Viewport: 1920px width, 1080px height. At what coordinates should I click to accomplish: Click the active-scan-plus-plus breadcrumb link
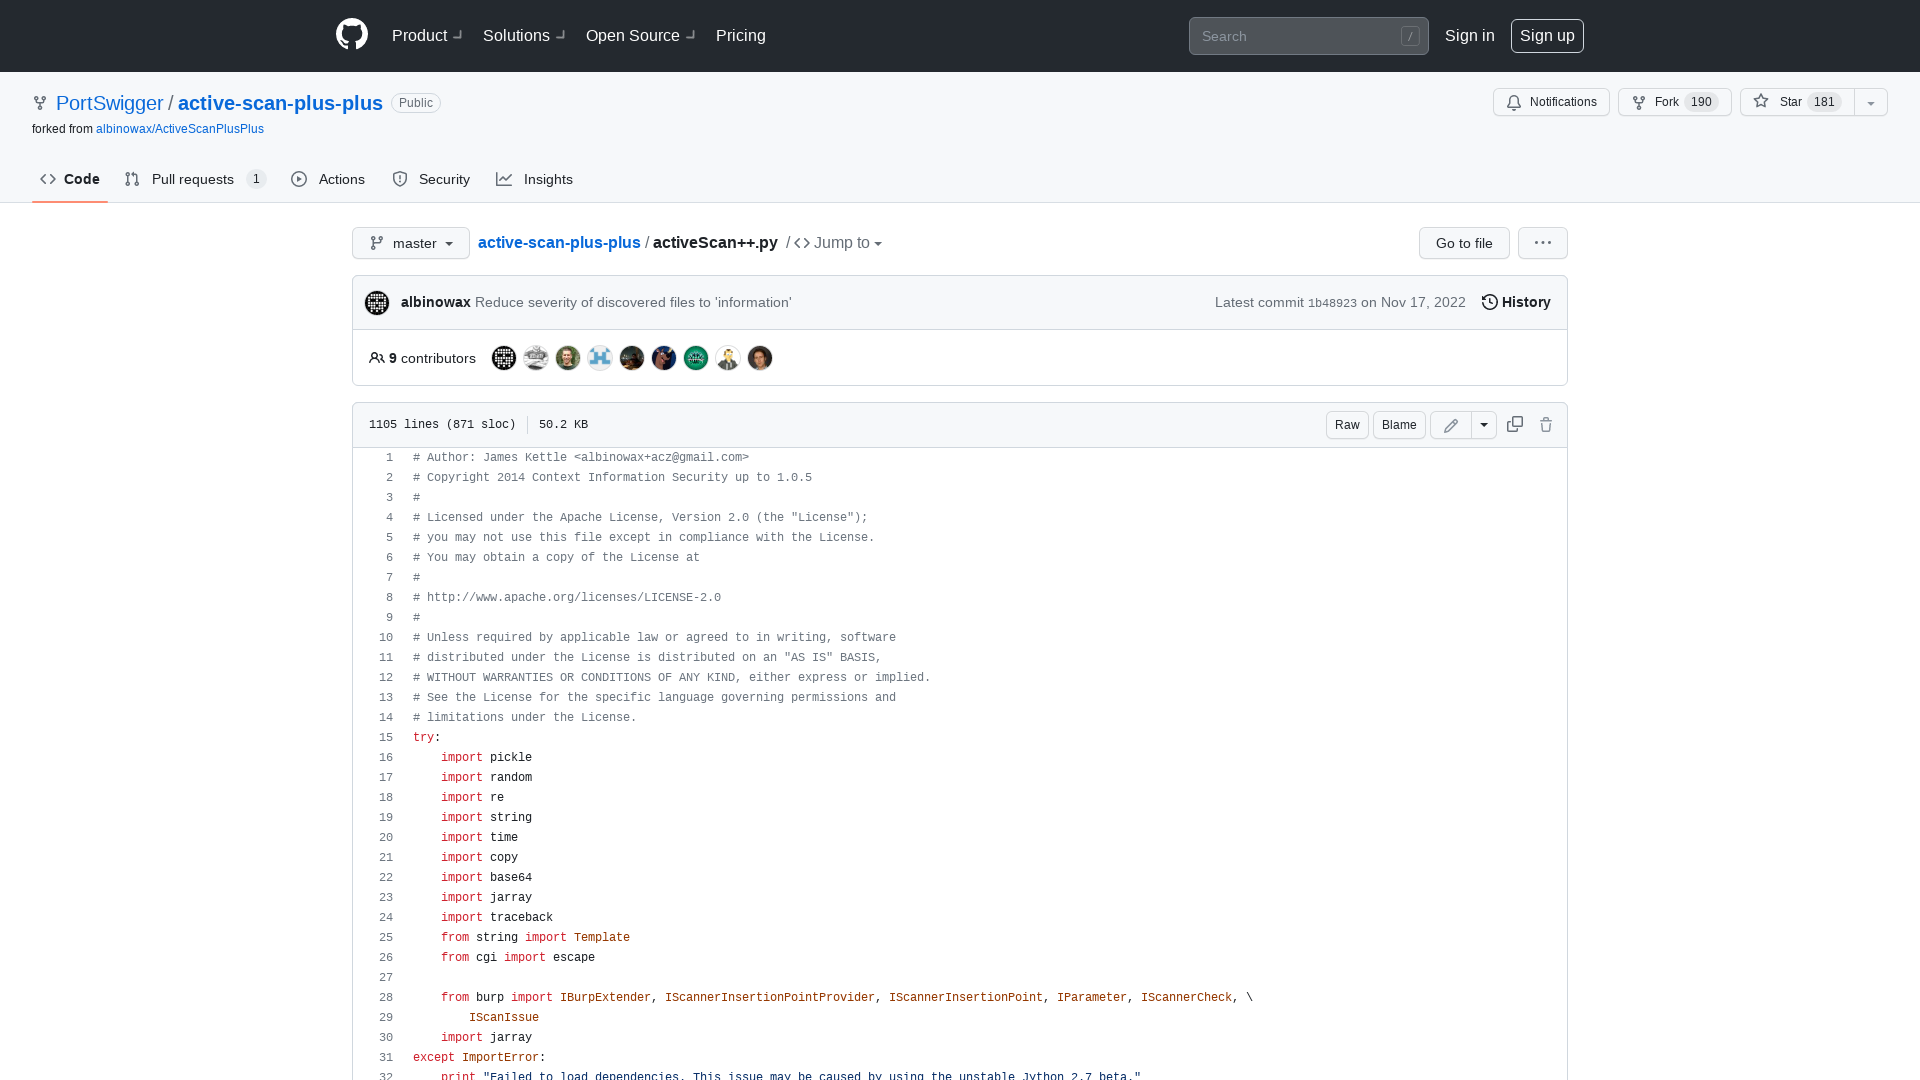click(x=559, y=243)
